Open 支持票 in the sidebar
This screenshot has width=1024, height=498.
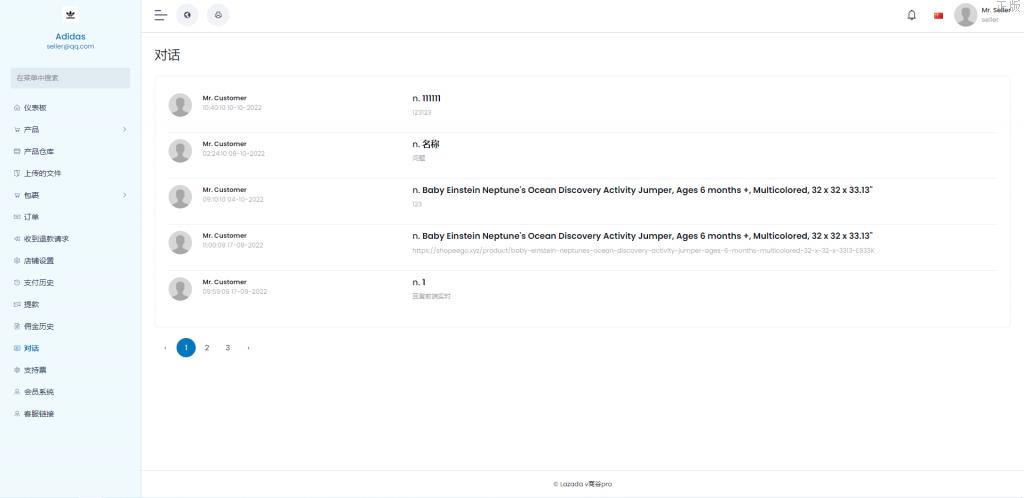(35, 370)
